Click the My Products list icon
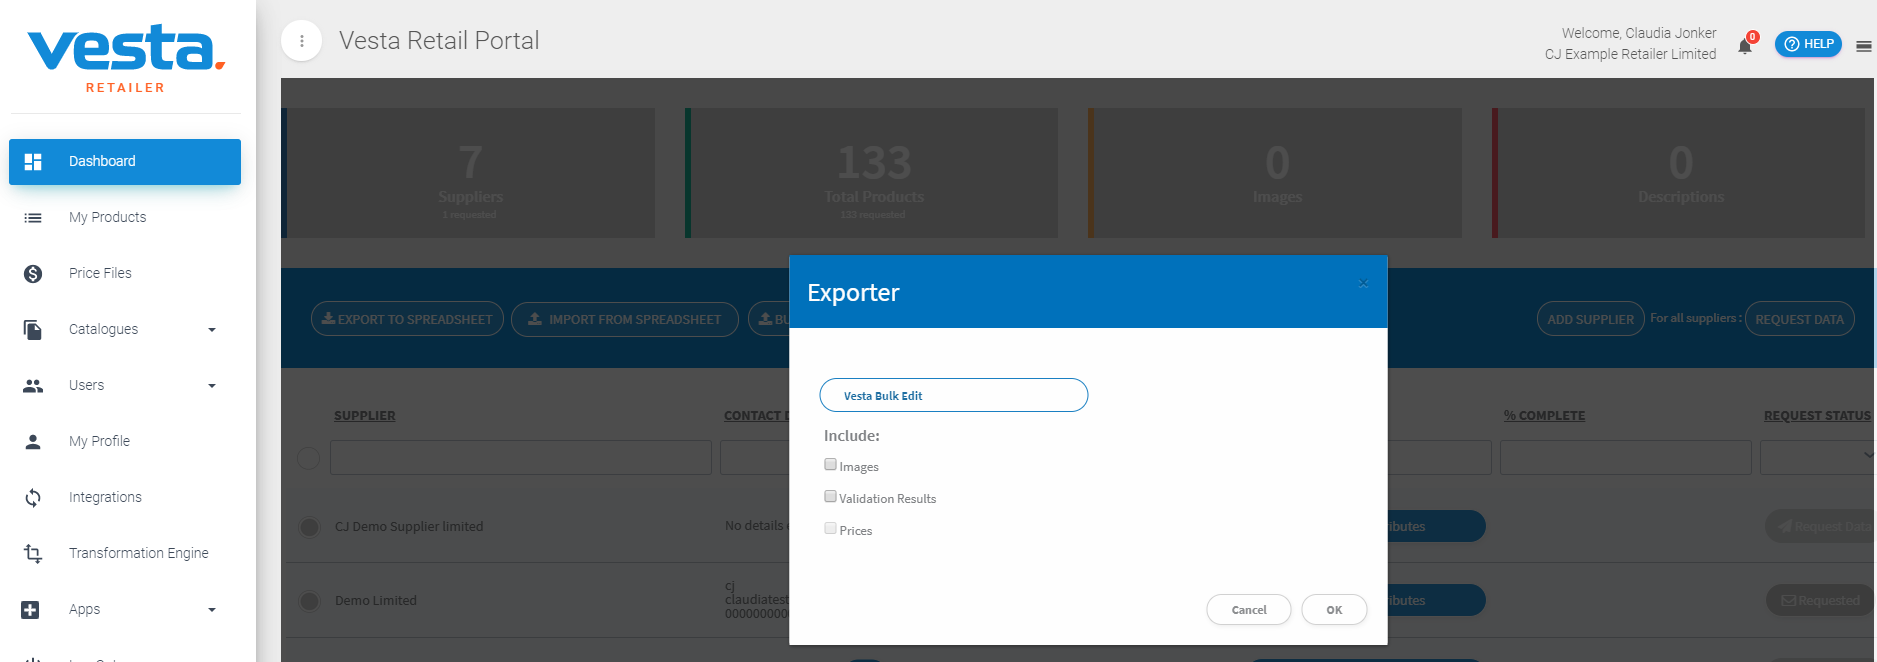The height and width of the screenshot is (662, 1877). [33, 217]
